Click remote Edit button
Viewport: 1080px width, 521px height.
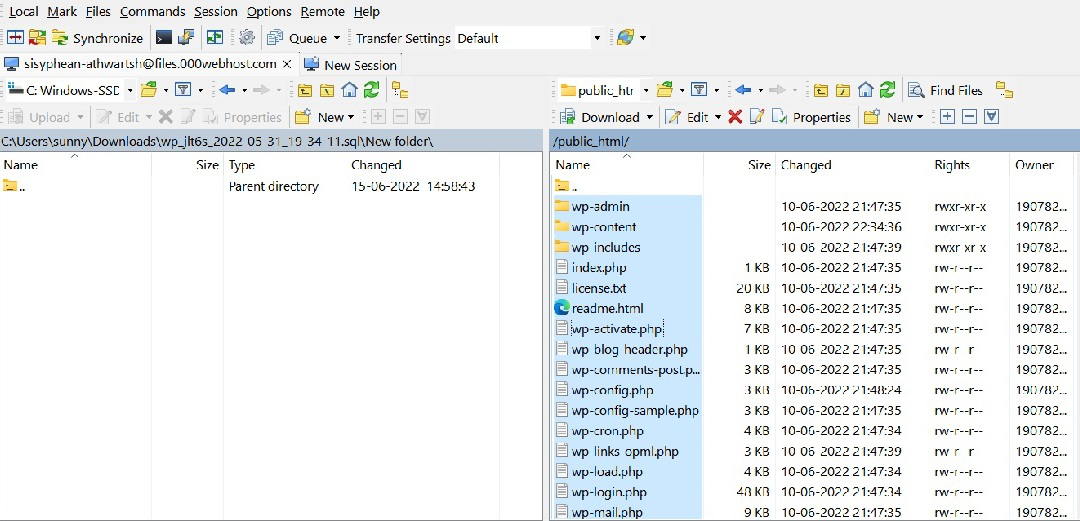[687, 117]
